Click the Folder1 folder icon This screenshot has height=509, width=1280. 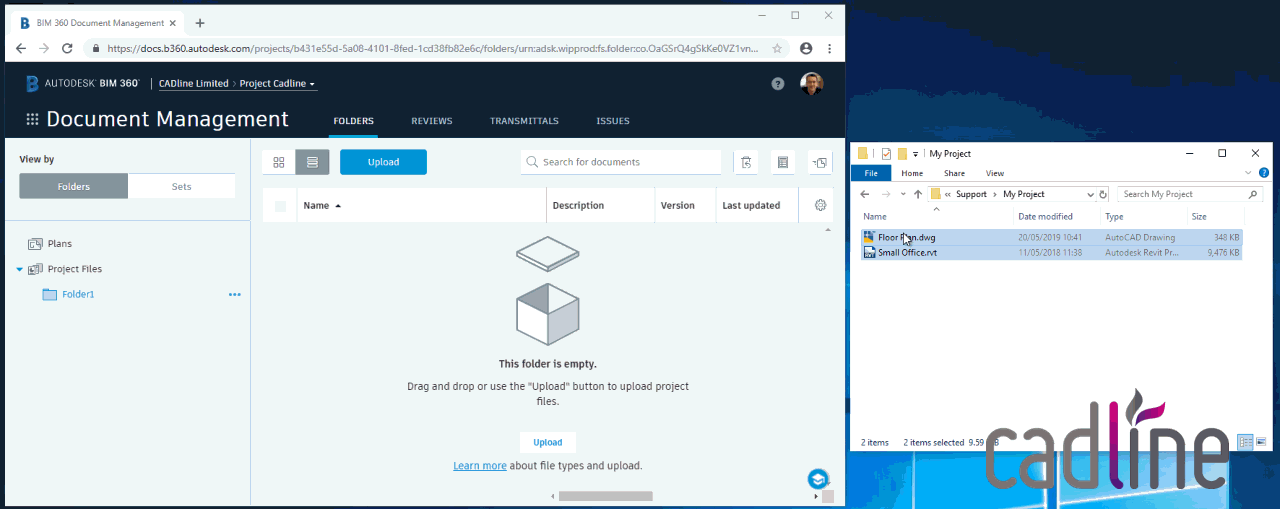point(50,294)
